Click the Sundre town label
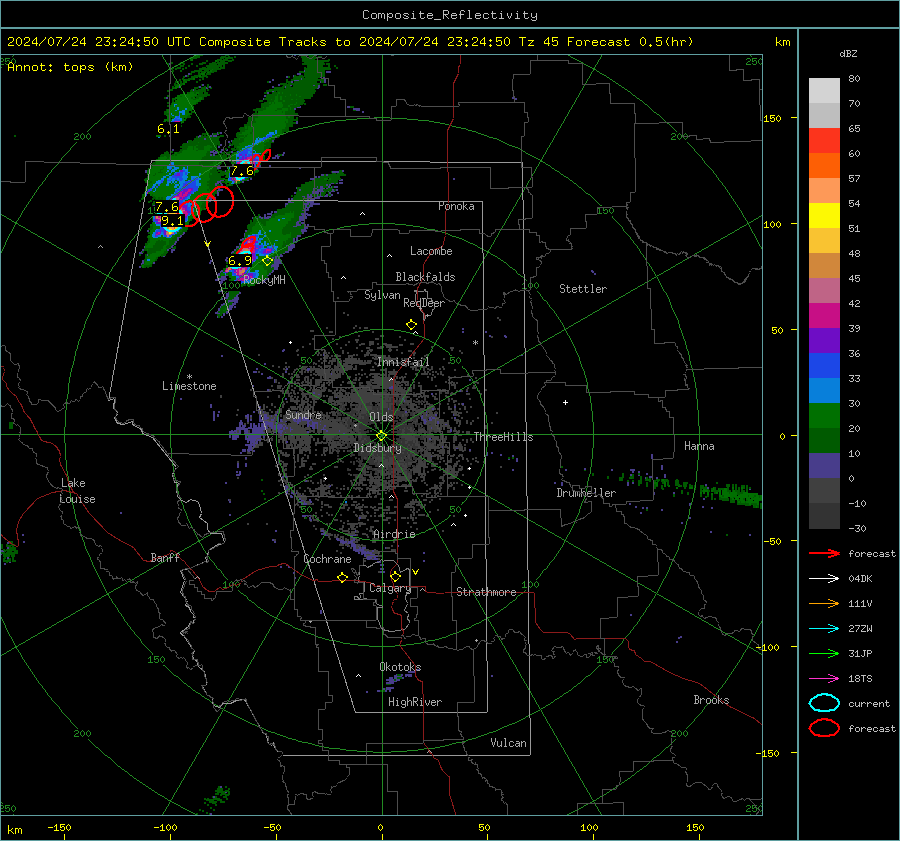900x841 pixels. [303, 415]
